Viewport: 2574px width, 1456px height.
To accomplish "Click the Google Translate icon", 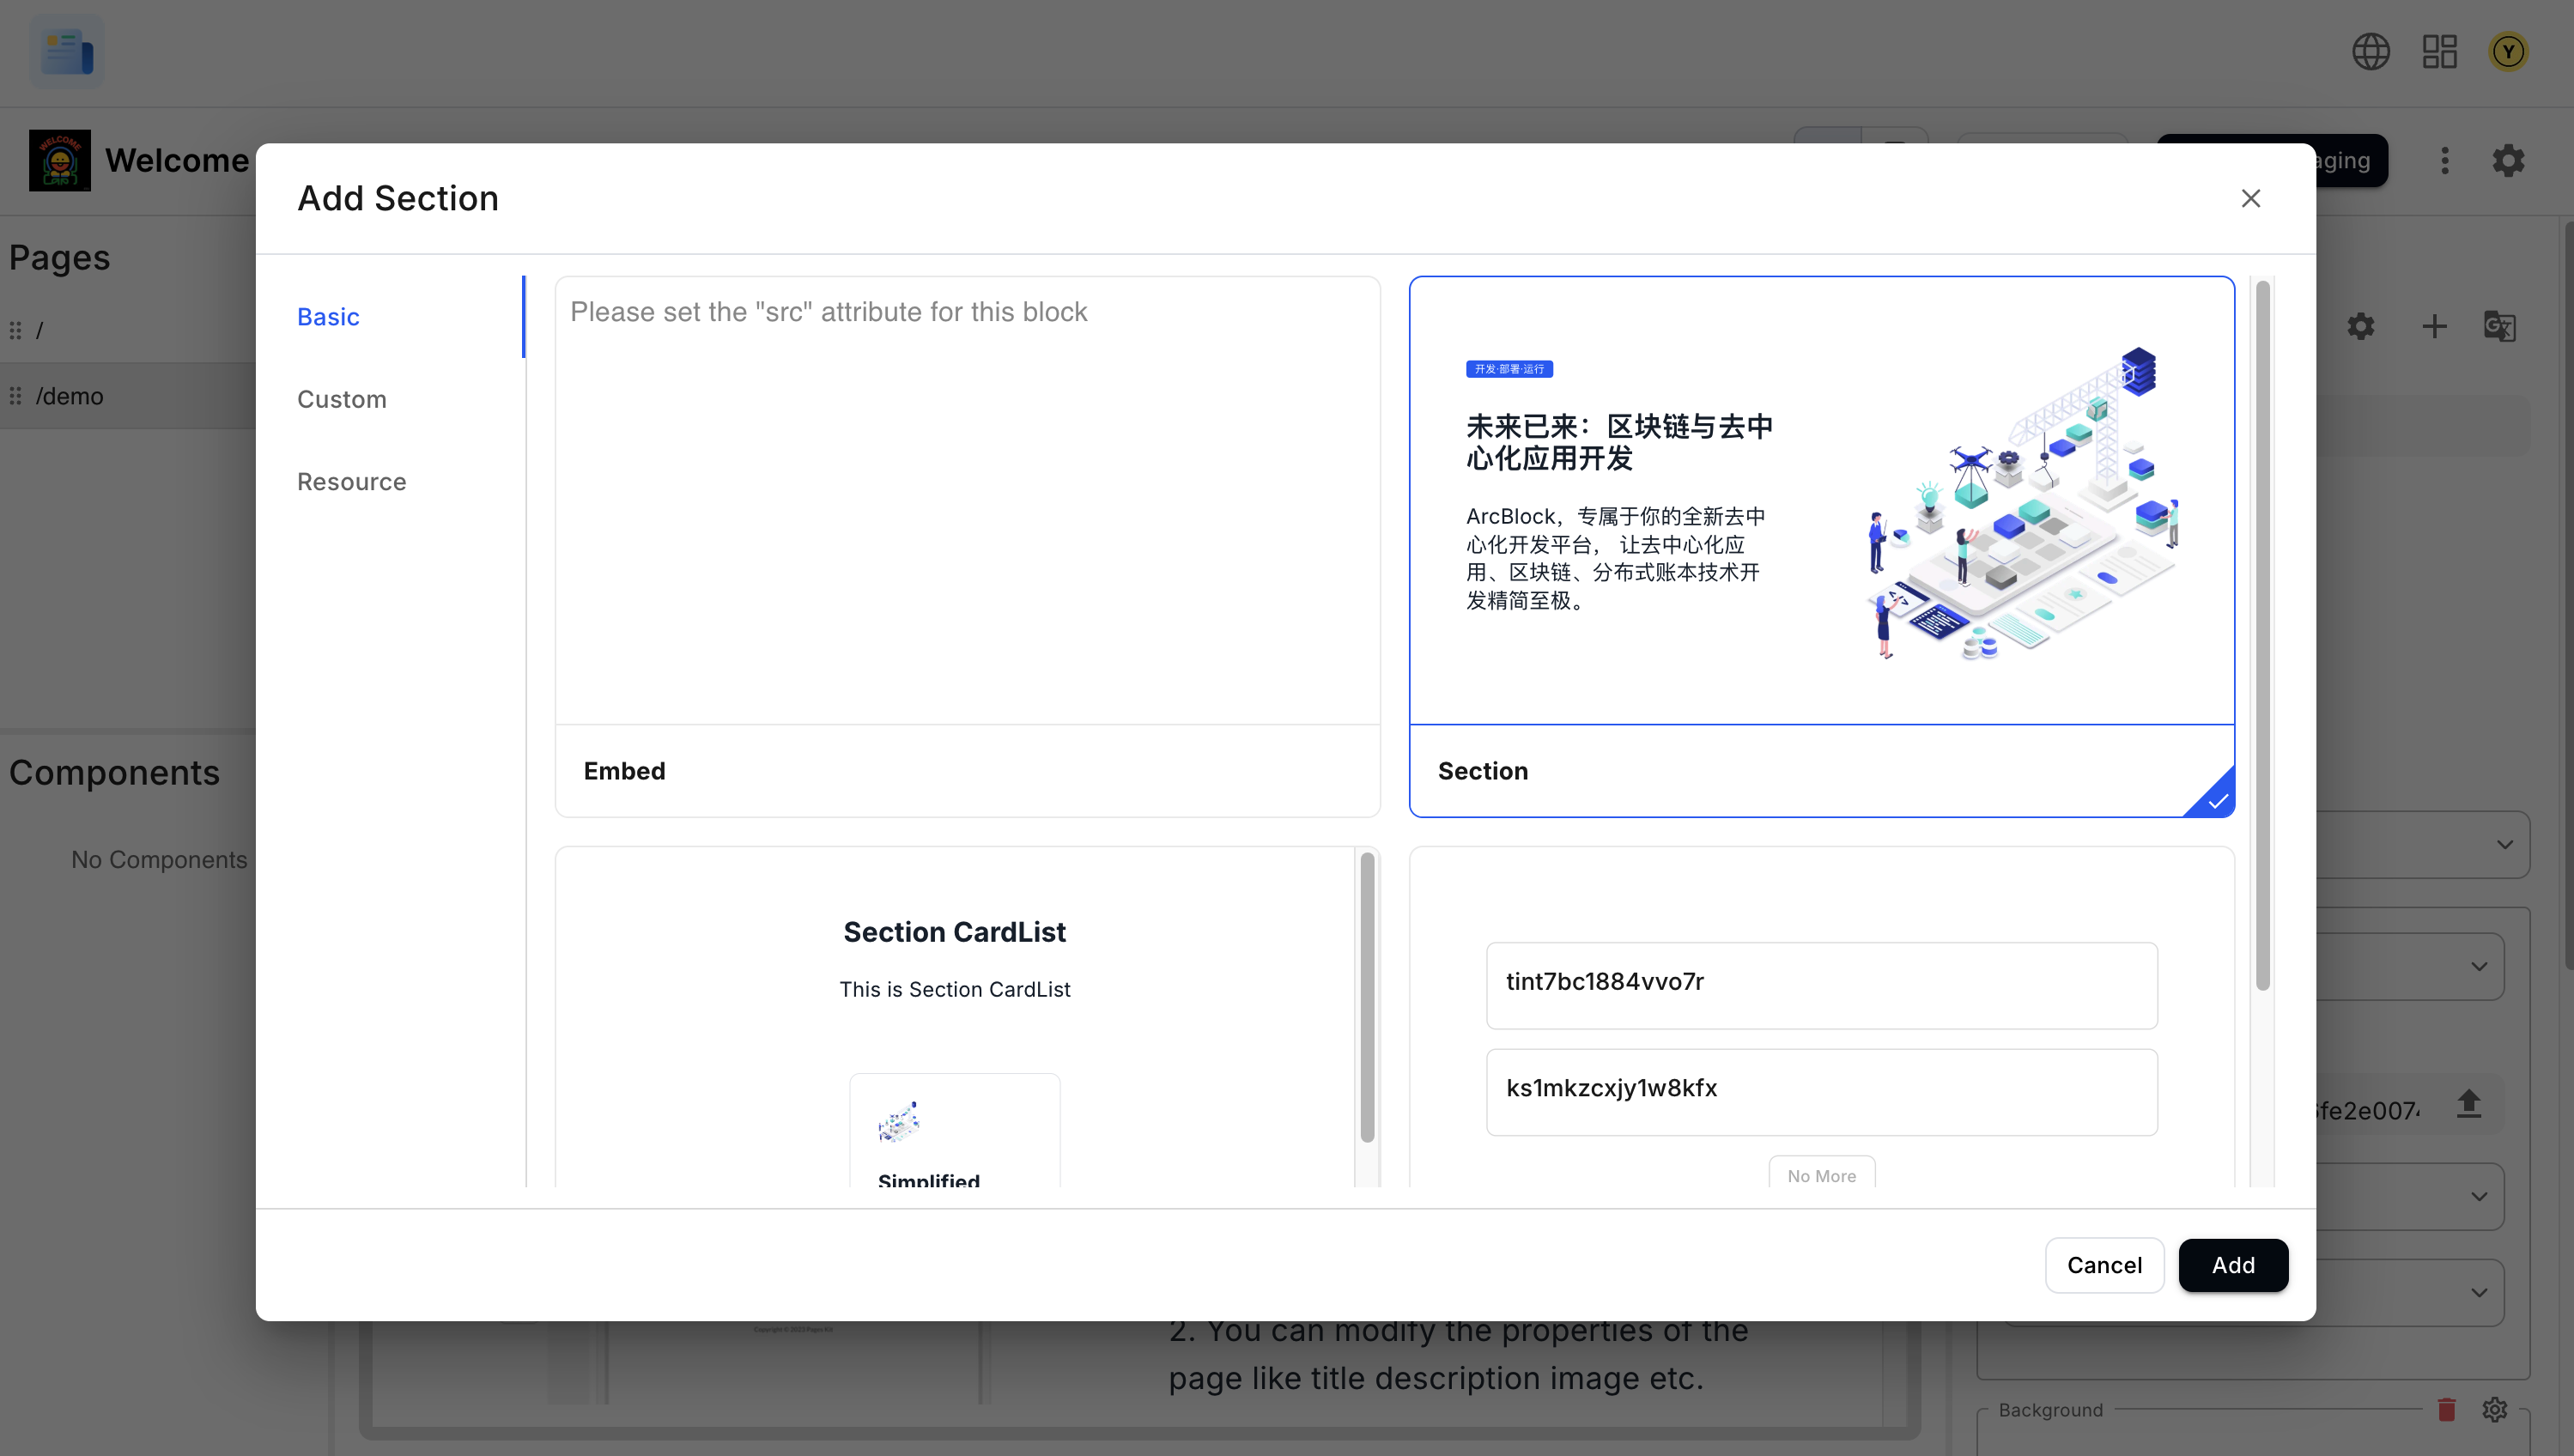I will pyautogui.click(x=2500, y=326).
